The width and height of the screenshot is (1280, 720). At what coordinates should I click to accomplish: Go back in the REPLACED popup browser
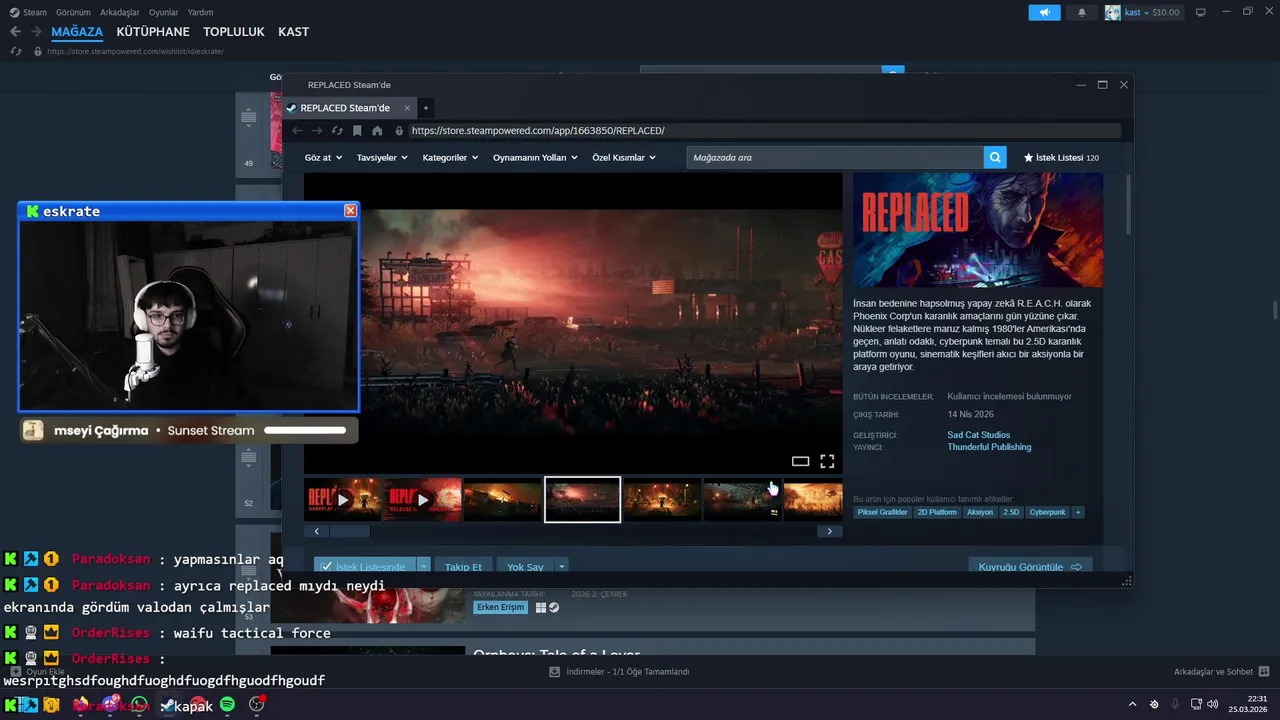coord(297,131)
